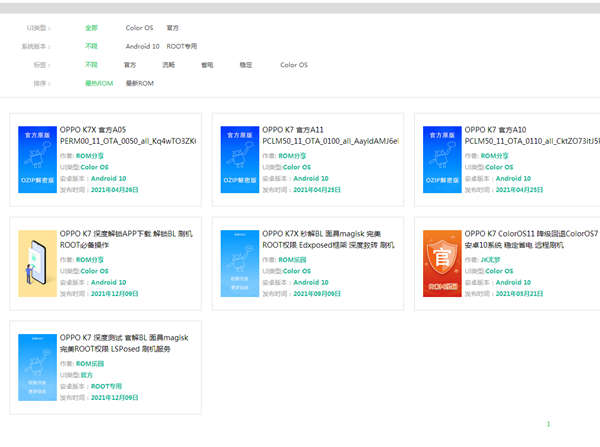This screenshot has height=447, width=600.
Task: Filter UI type by 官方
Action: point(173,28)
